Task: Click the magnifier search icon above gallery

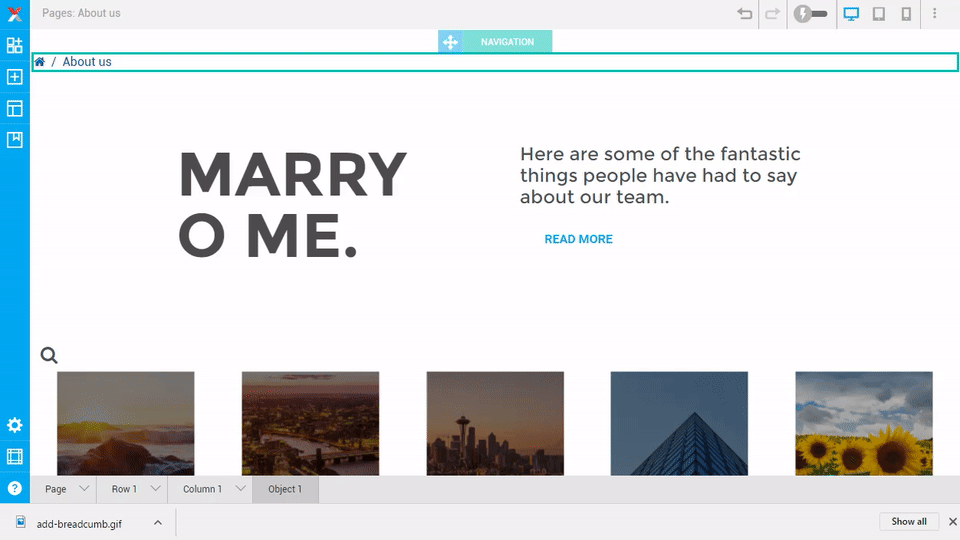Action: tap(49, 355)
